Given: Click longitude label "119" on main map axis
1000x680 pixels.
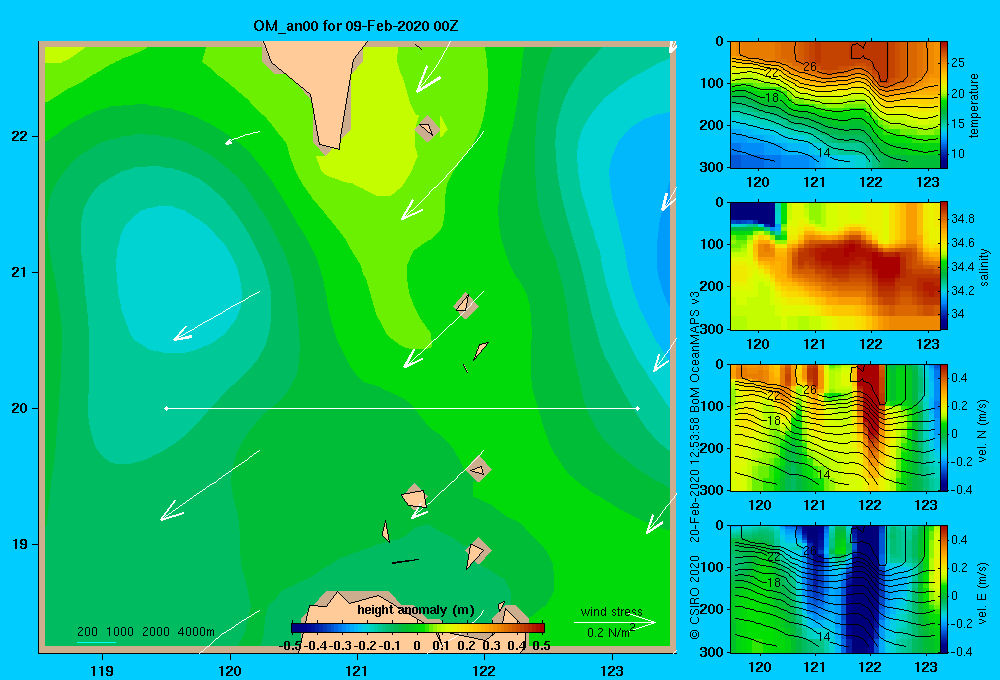Looking at the screenshot, I should pyautogui.click(x=102, y=670).
